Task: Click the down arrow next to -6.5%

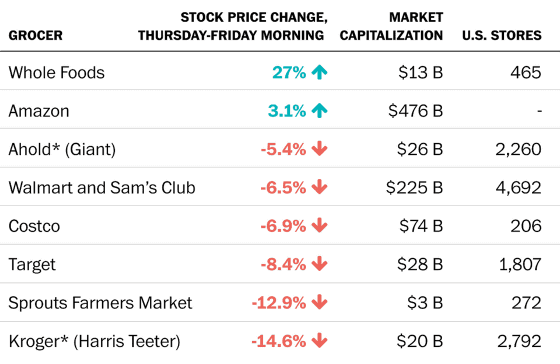Action: click(x=319, y=187)
